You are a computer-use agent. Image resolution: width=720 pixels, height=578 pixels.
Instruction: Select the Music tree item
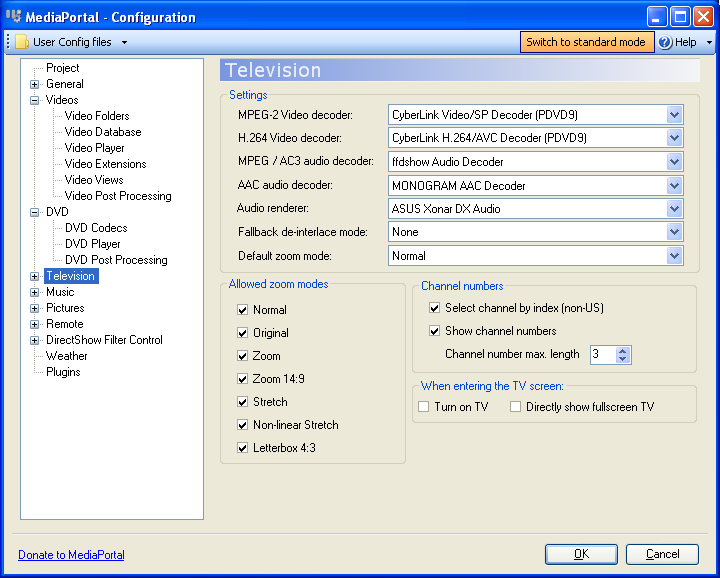pos(60,292)
